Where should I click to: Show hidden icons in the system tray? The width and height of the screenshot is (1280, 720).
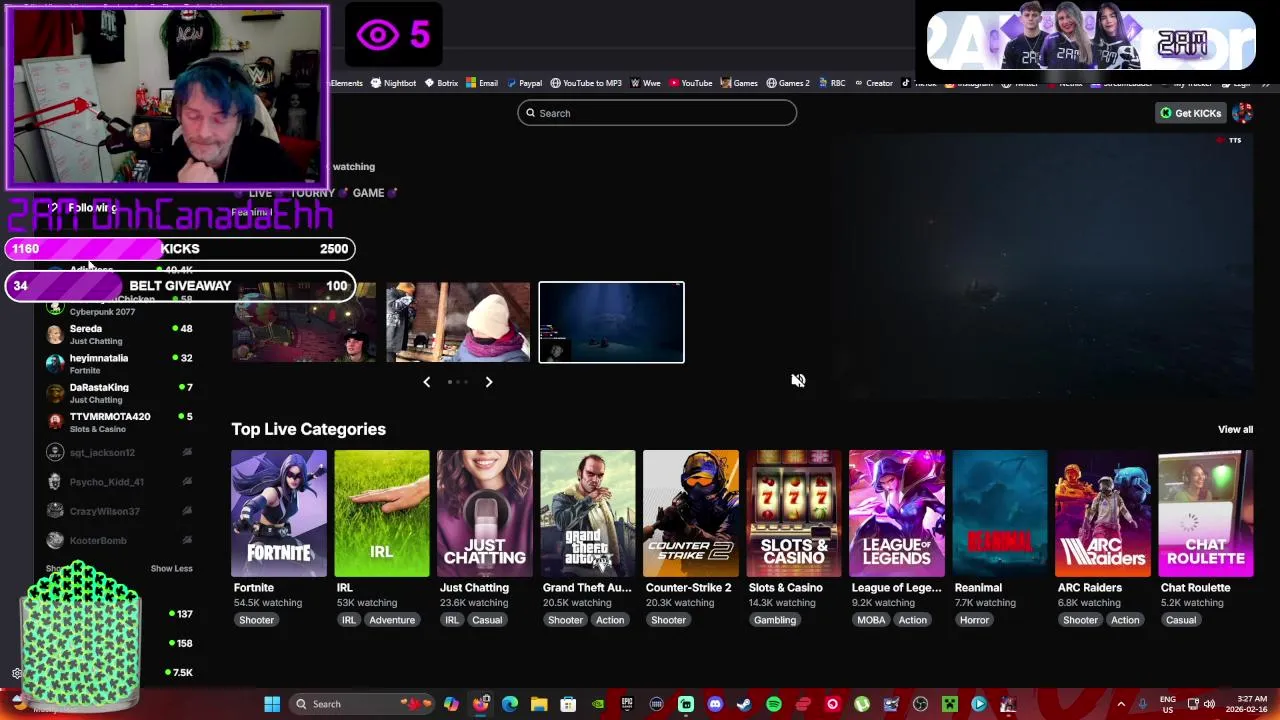[1121, 704]
